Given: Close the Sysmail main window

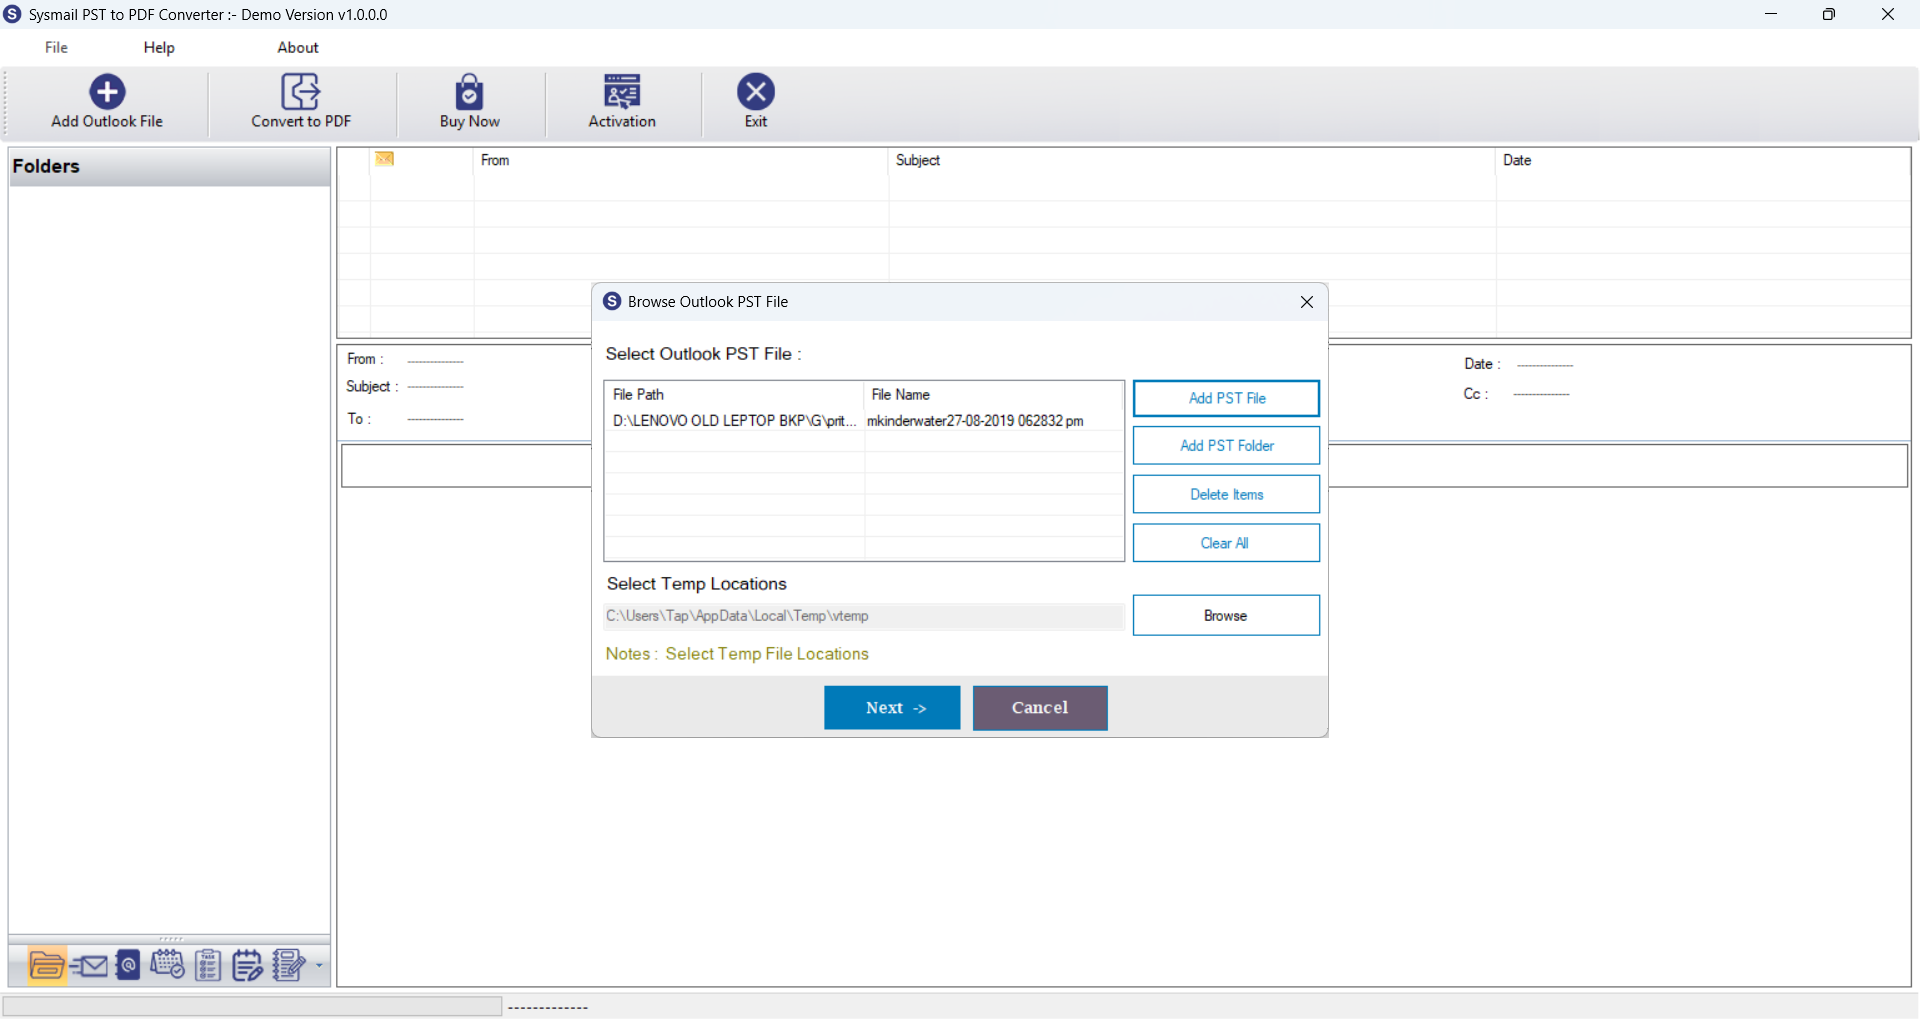Looking at the screenshot, I should [x=1888, y=14].
